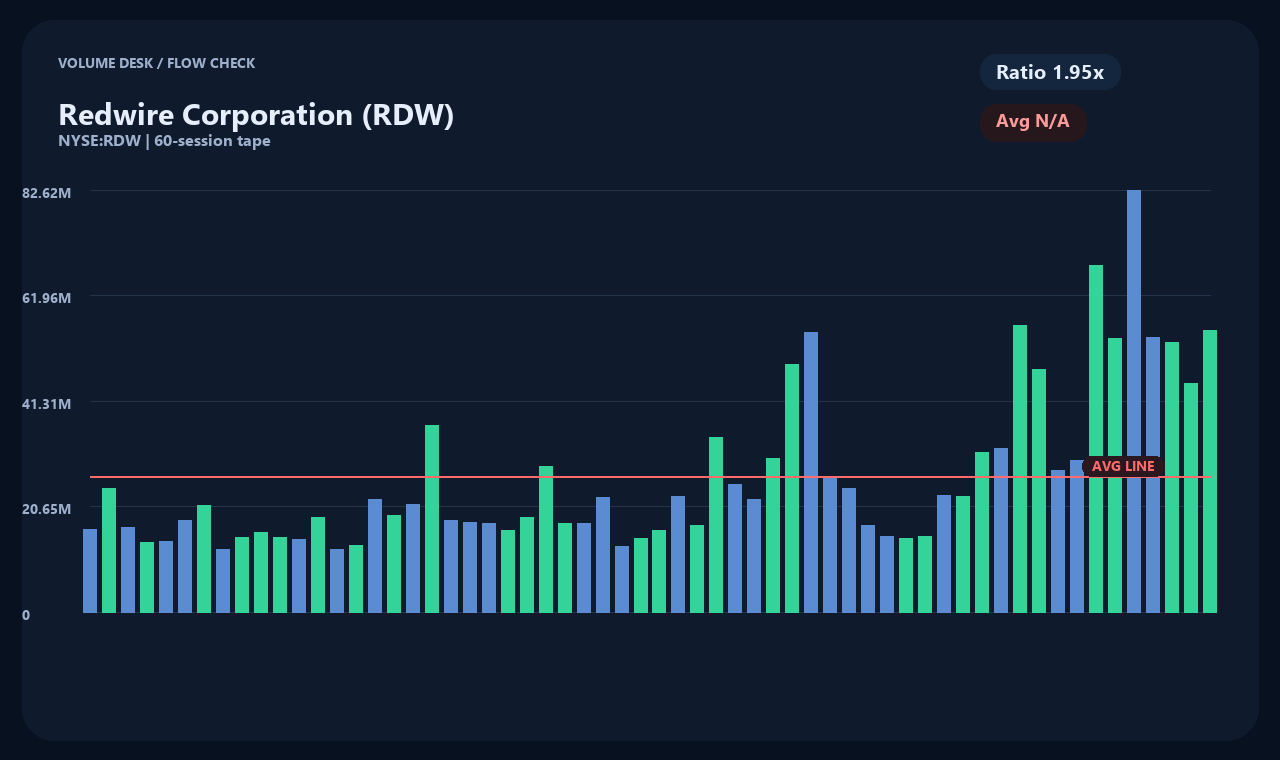Click the Ratio 1.95x badge
Image resolution: width=1280 pixels, height=760 pixels.
(x=1050, y=72)
